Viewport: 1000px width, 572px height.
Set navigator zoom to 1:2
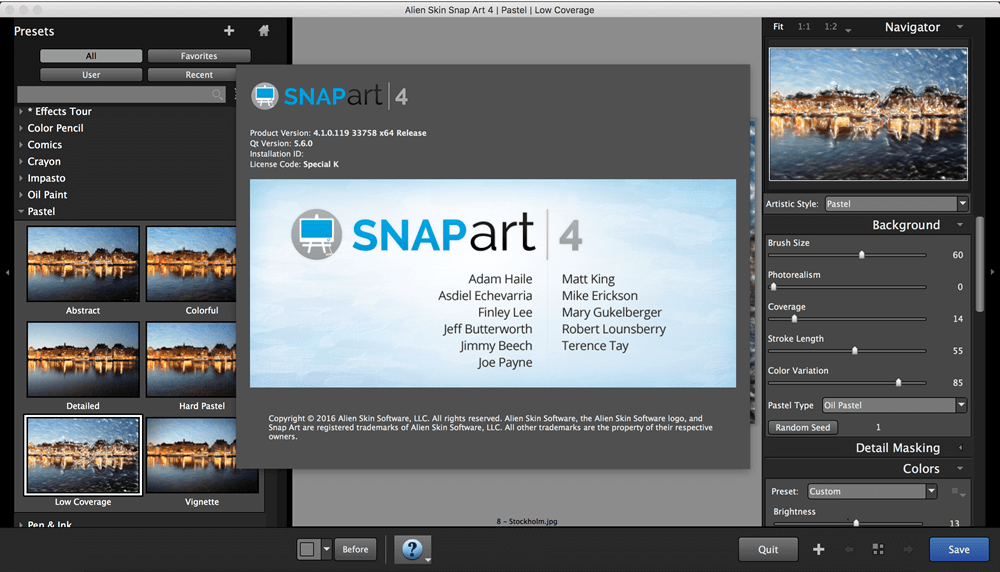tap(830, 27)
